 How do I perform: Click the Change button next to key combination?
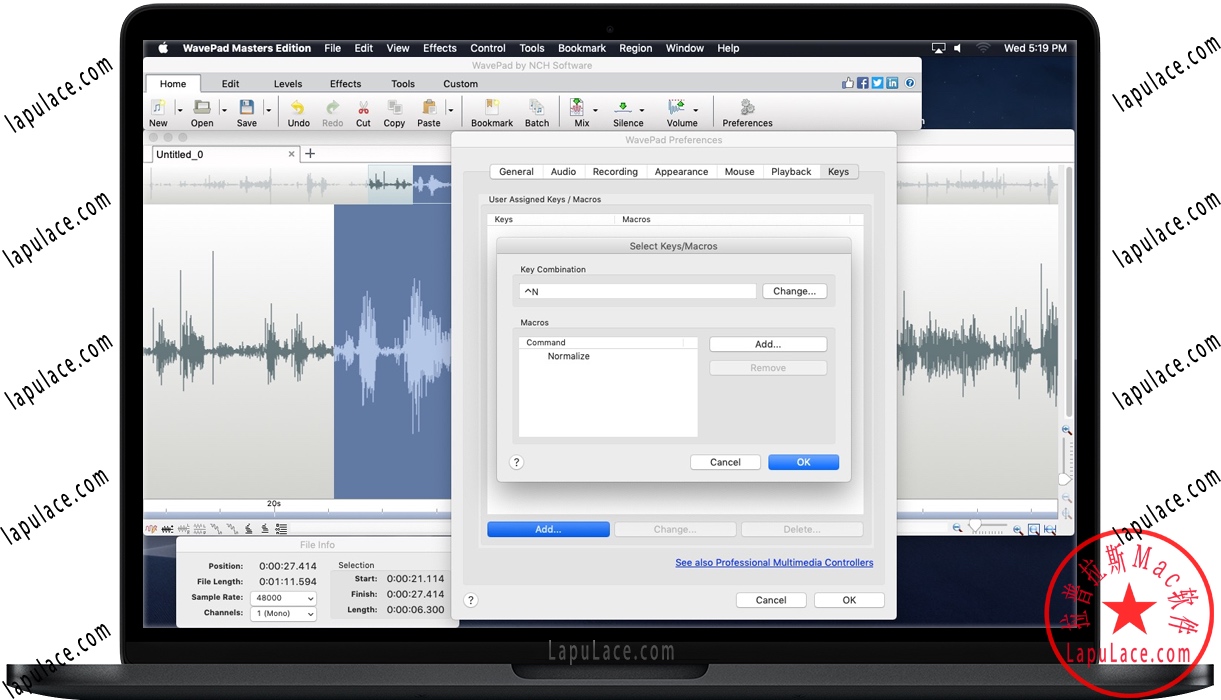tap(794, 291)
